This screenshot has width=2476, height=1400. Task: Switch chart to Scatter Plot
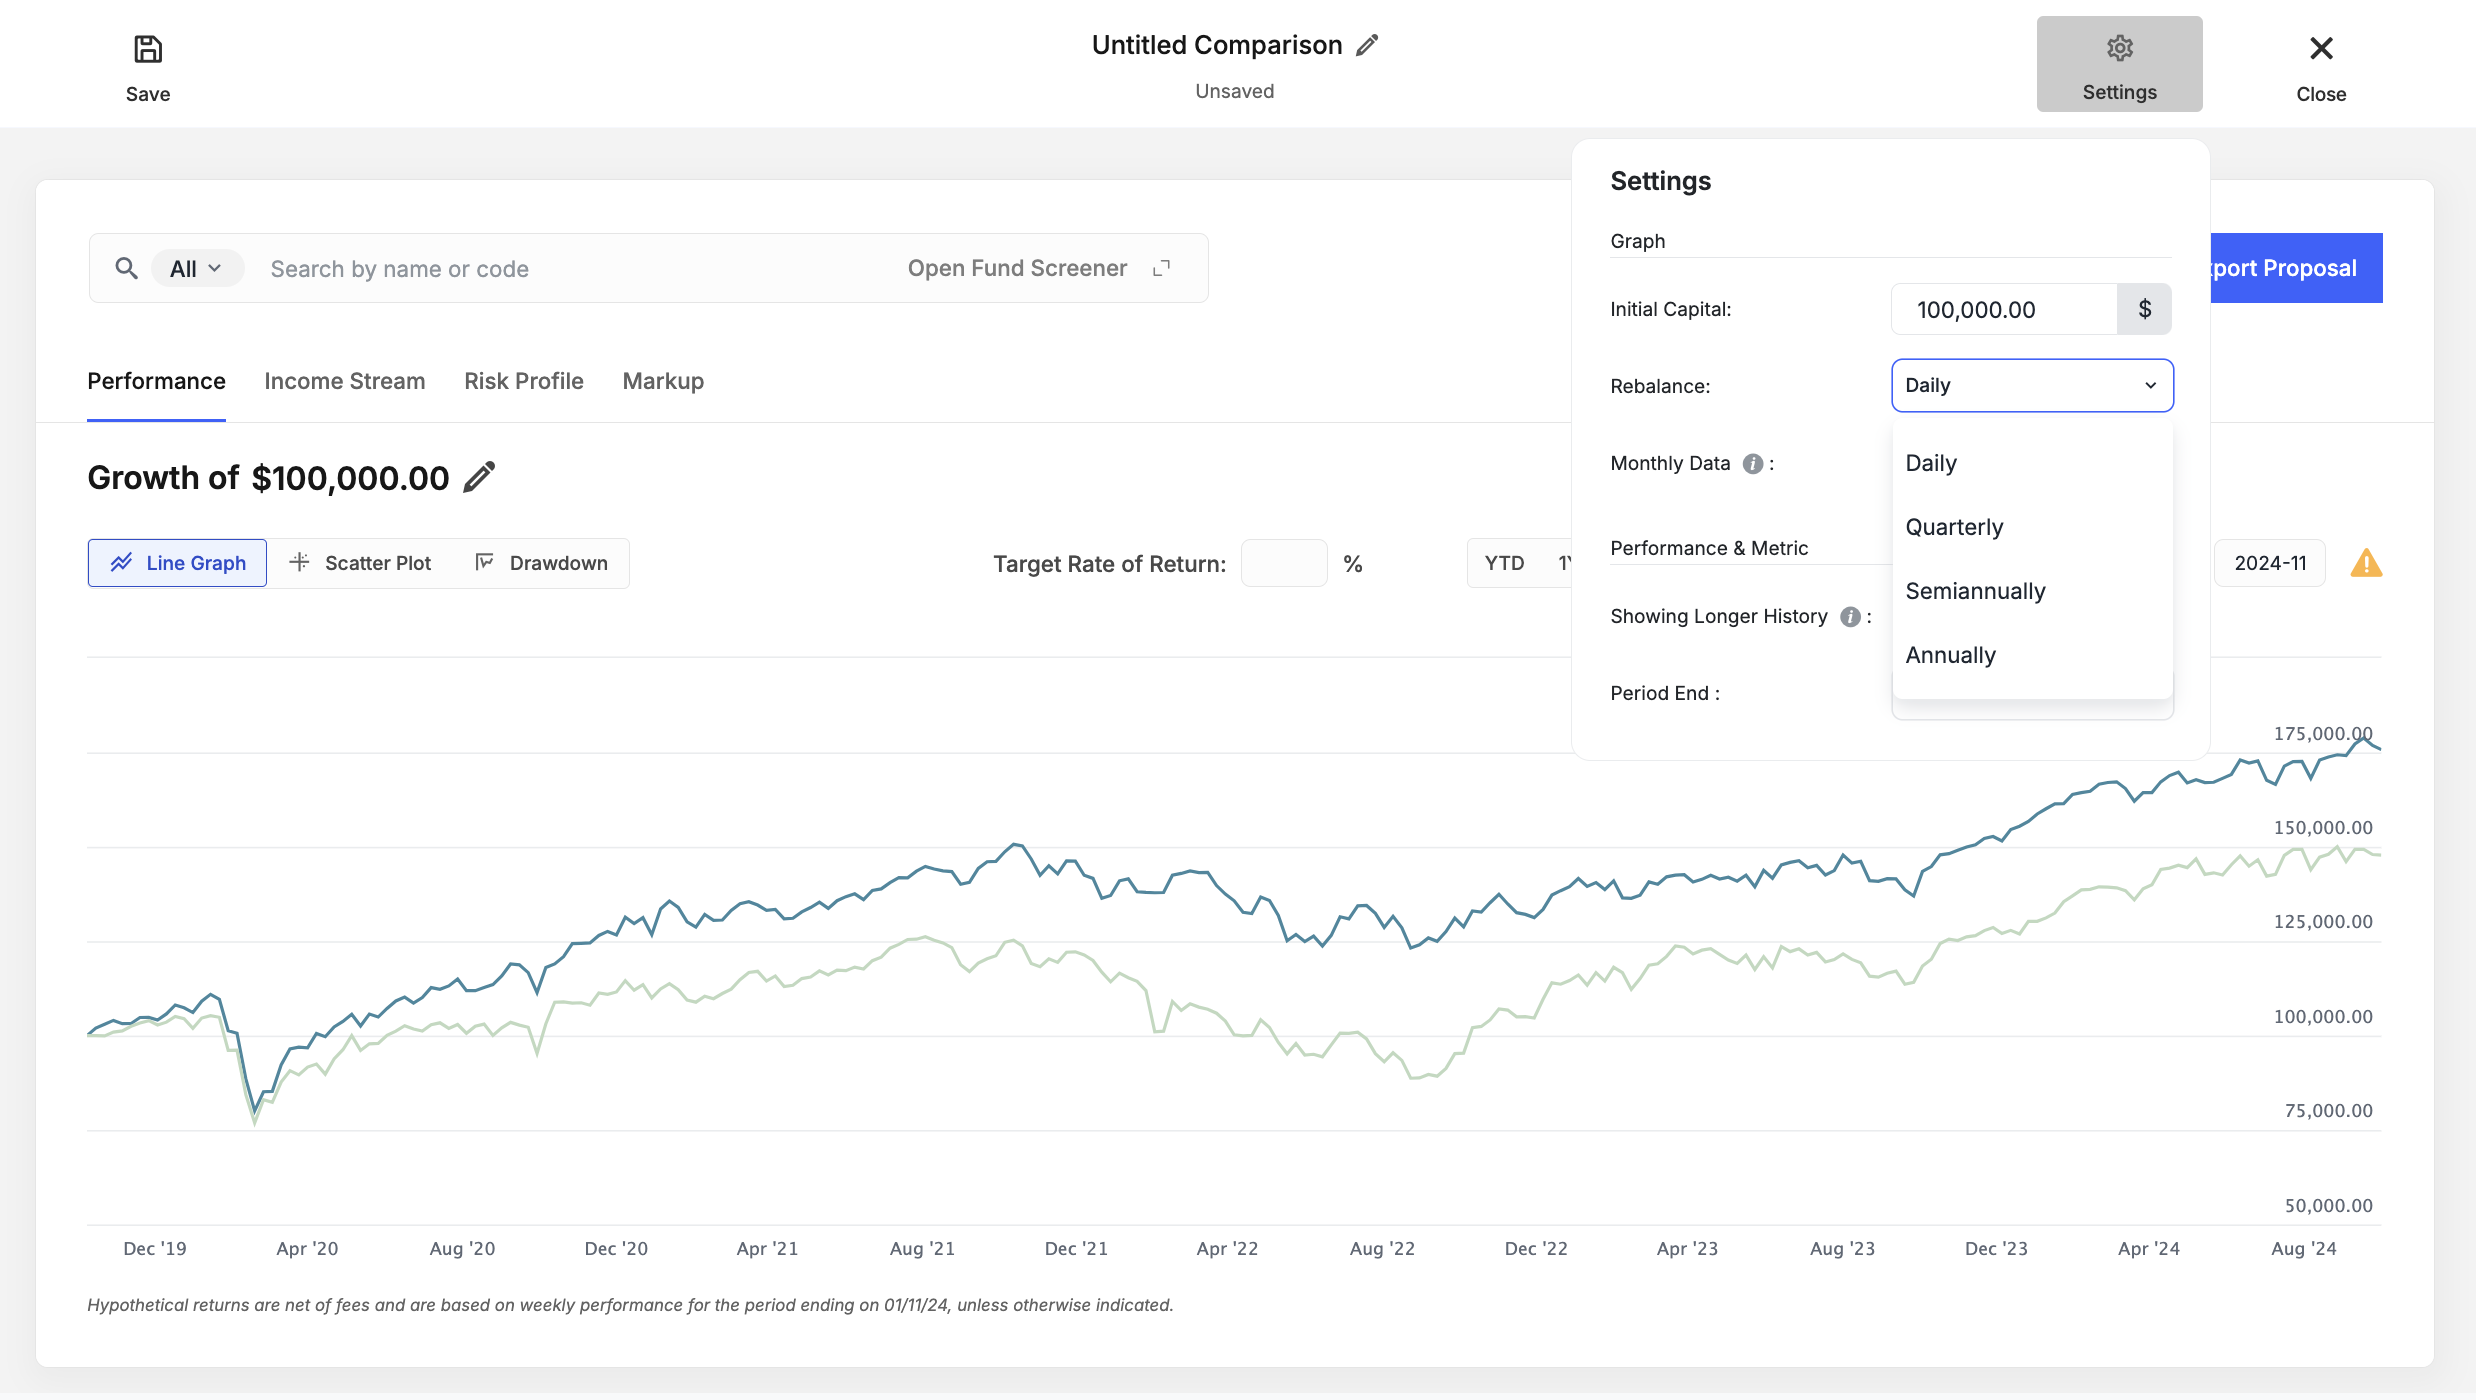coord(360,563)
